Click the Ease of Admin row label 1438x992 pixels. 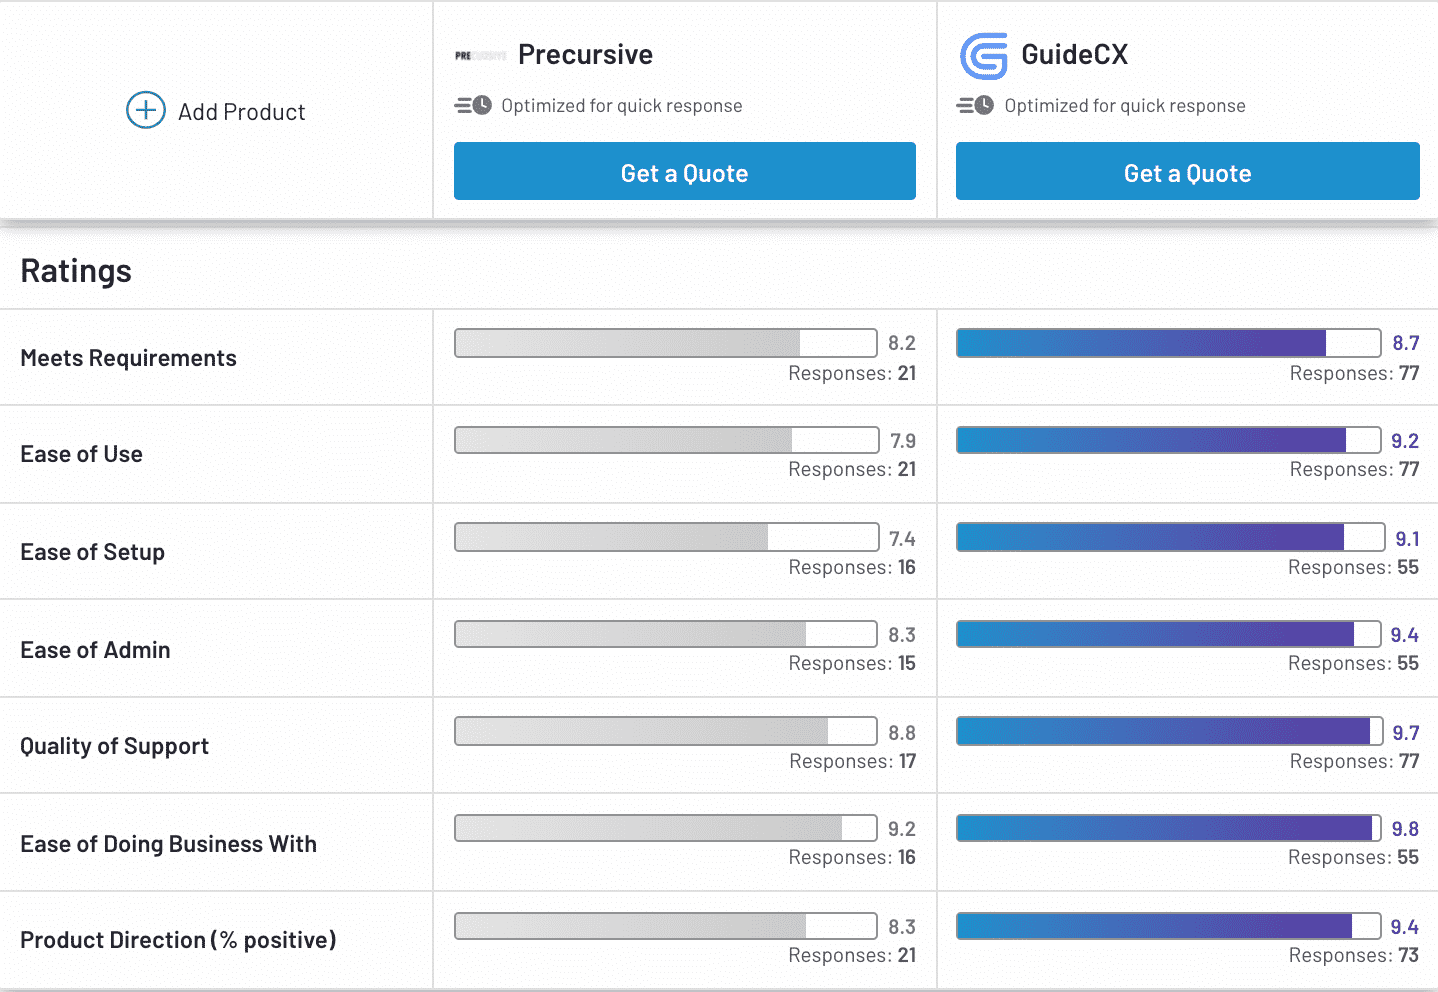tap(96, 650)
